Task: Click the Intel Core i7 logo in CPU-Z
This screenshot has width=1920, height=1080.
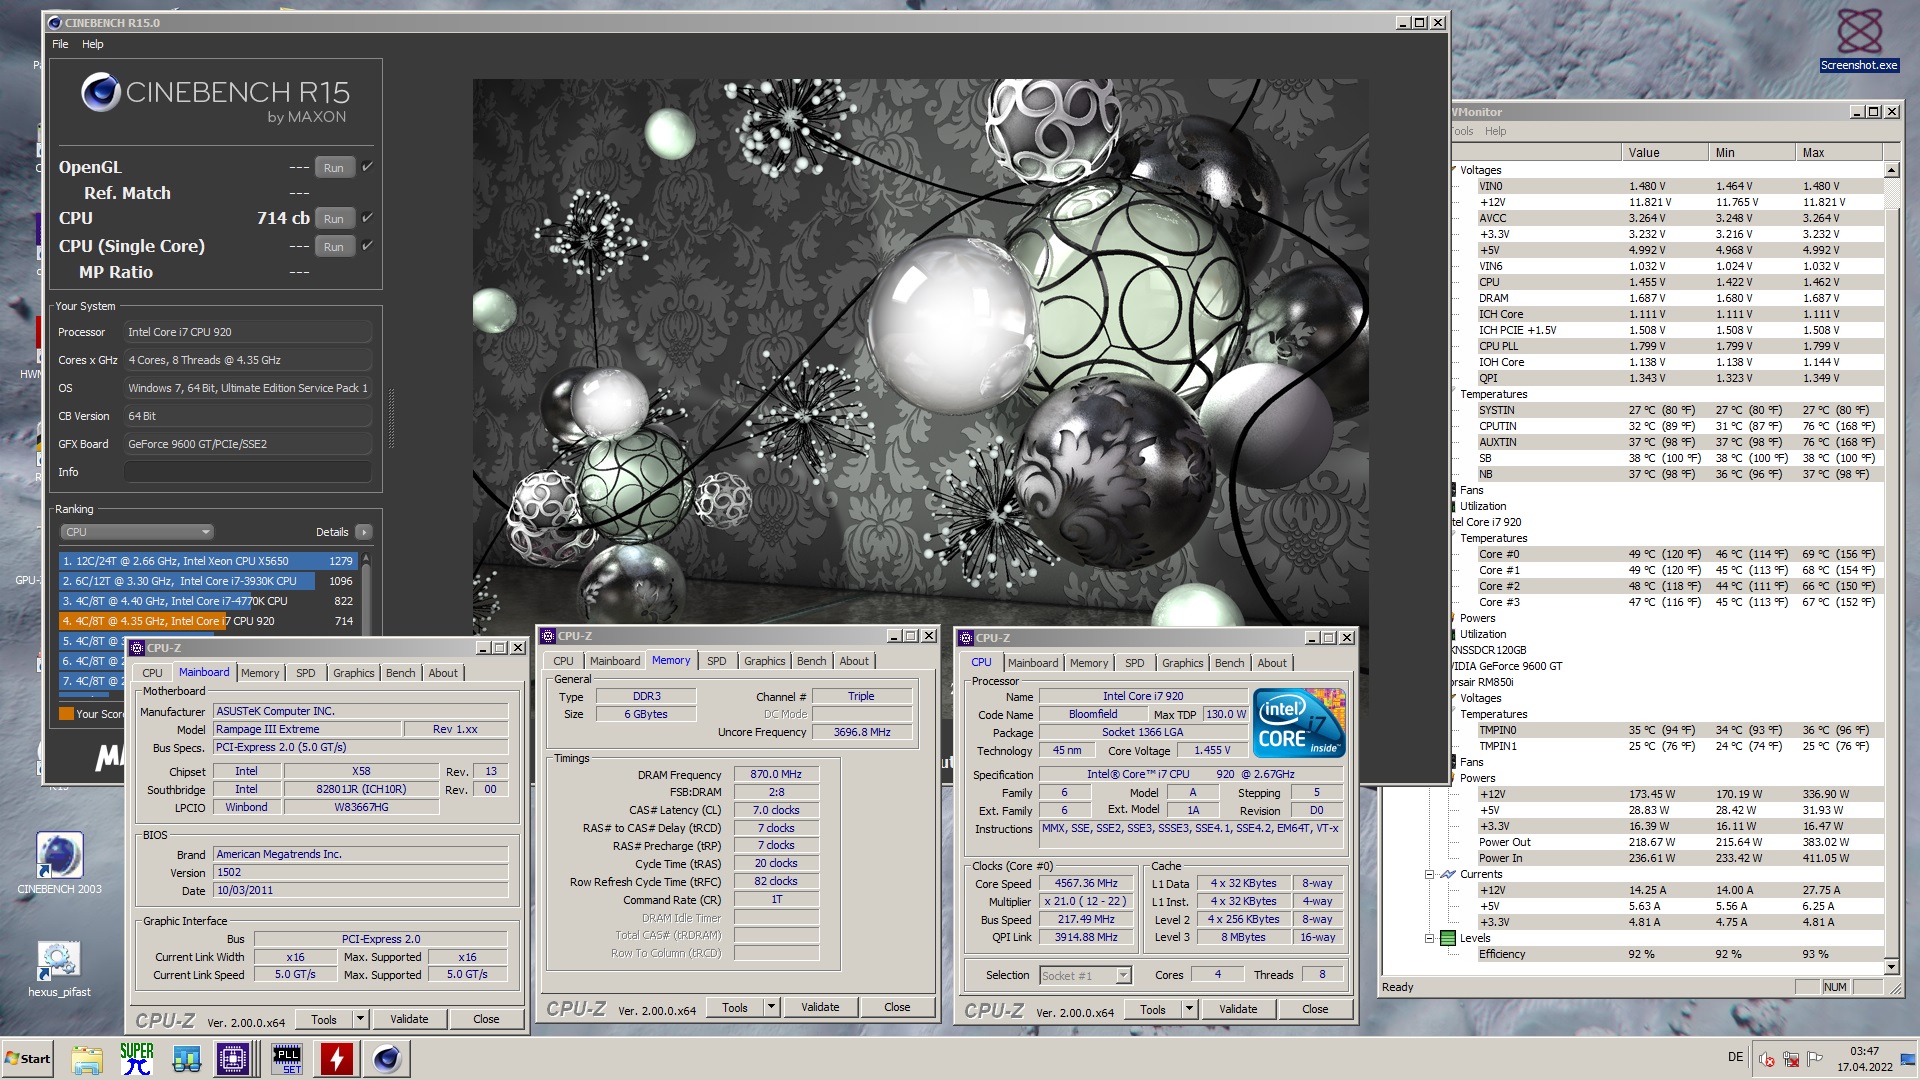Action: click(x=1299, y=723)
